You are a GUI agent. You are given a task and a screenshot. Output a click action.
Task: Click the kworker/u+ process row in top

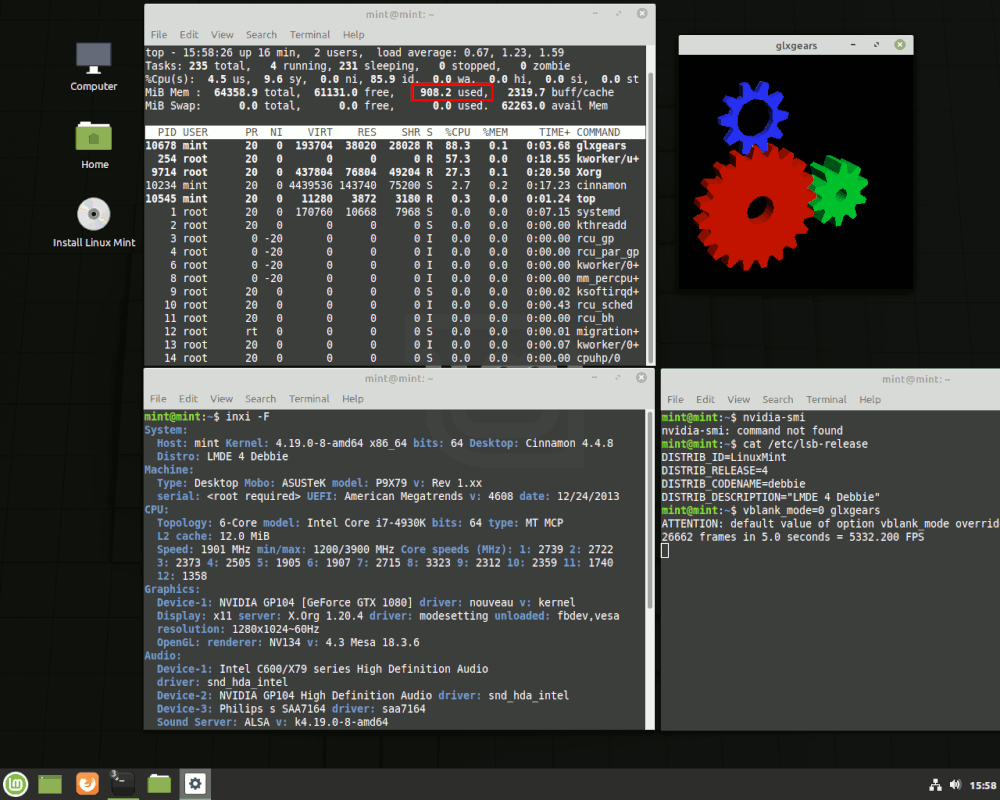(x=395, y=159)
